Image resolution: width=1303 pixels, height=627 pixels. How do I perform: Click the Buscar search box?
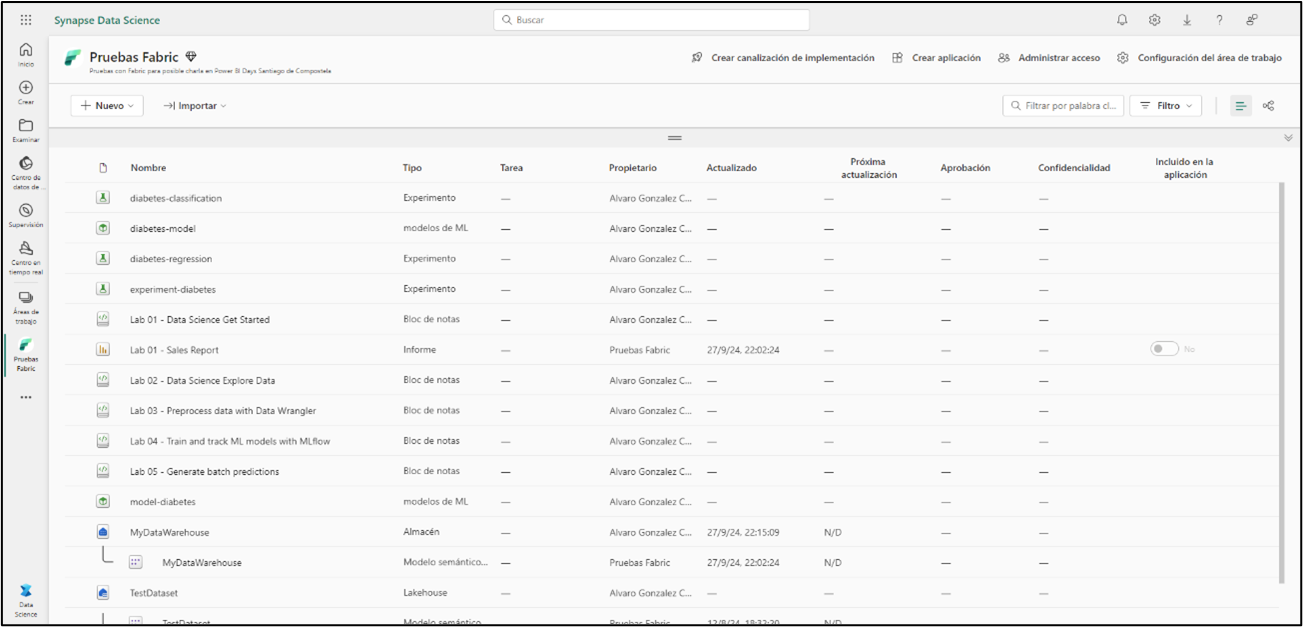click(x=651, y=20)
